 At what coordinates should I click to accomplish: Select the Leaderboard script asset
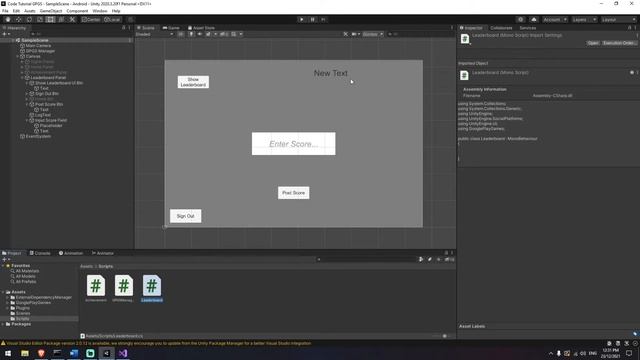pyautogui.click(x=152, y=289)
